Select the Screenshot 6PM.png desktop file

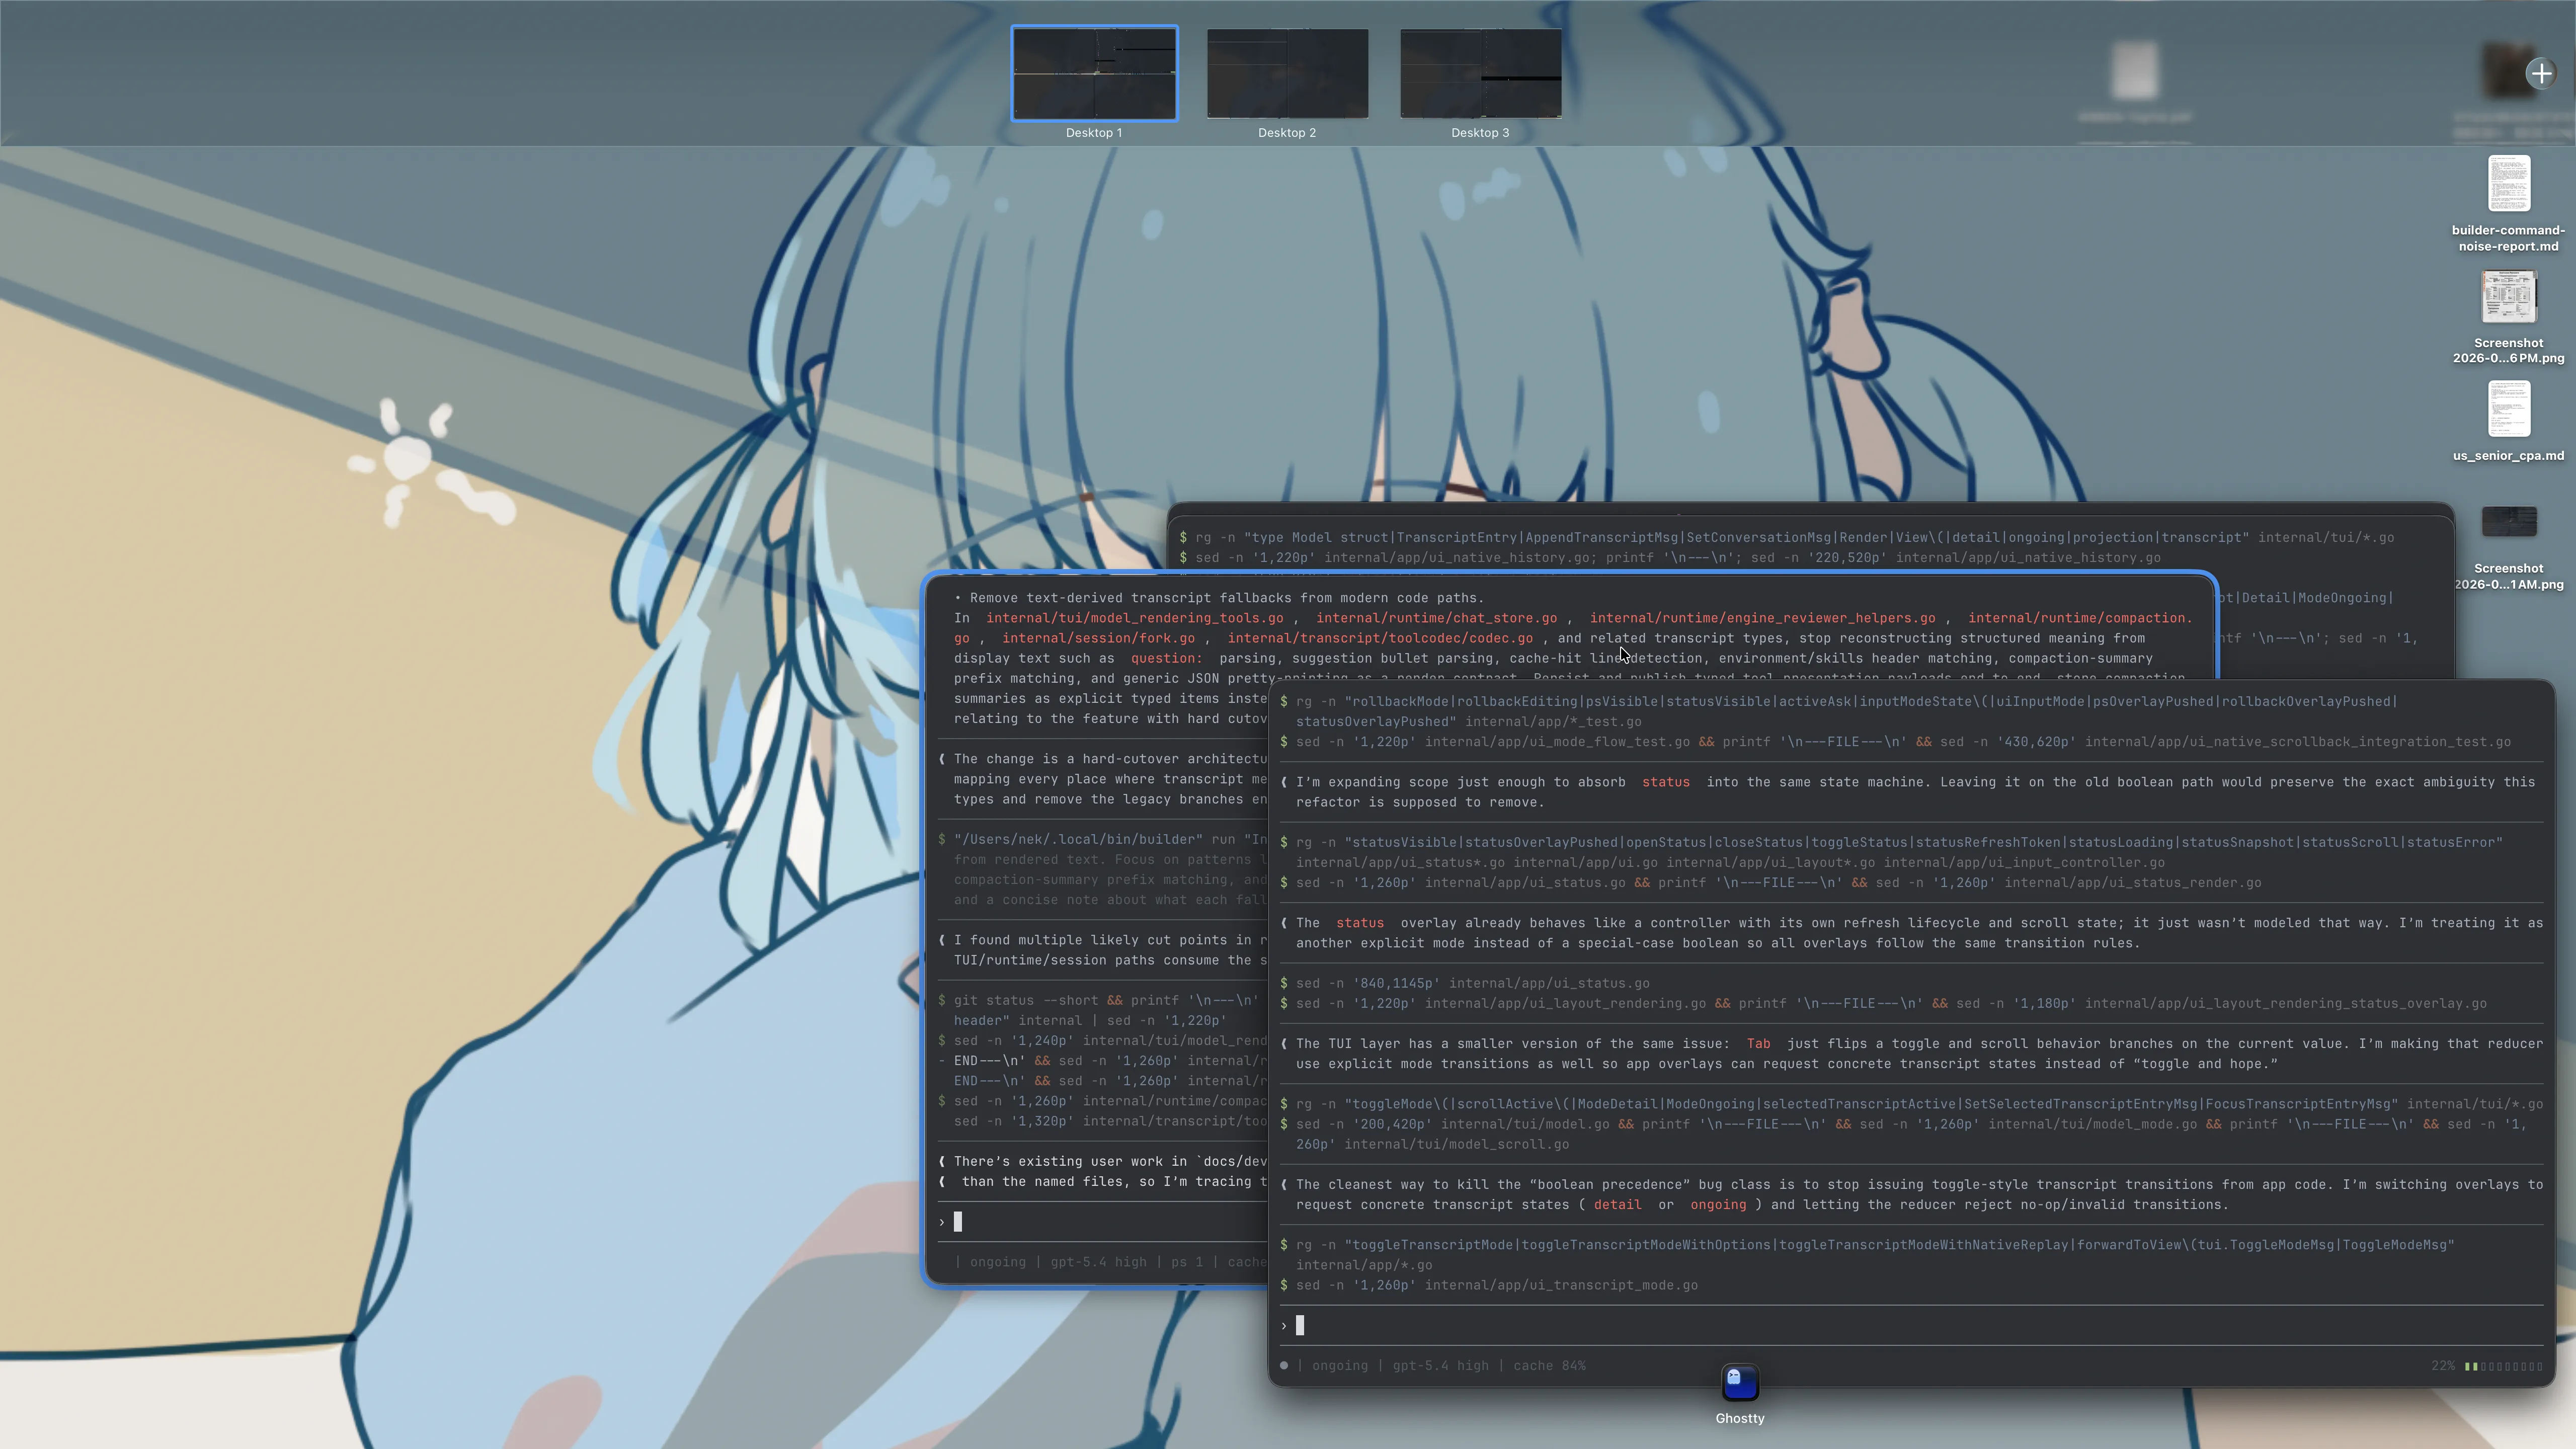tap(2508, 297)
